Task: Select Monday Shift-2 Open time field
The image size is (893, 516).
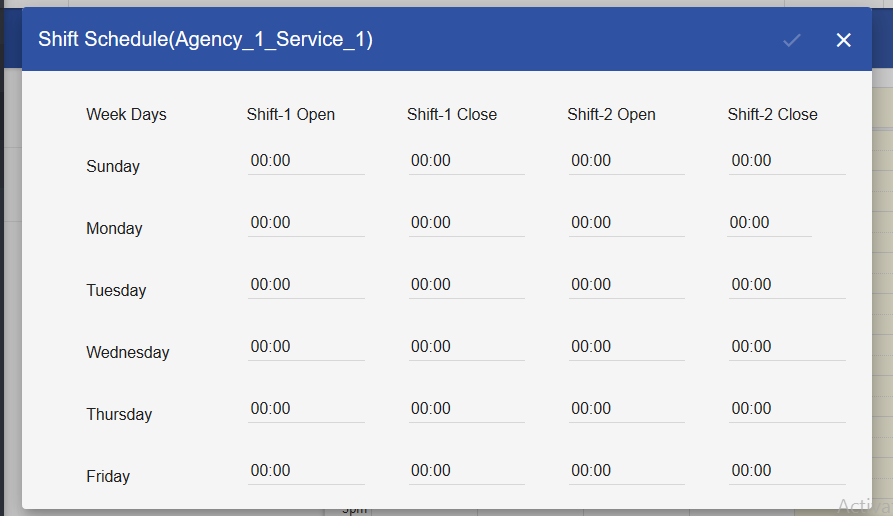Action: point(626,223)
